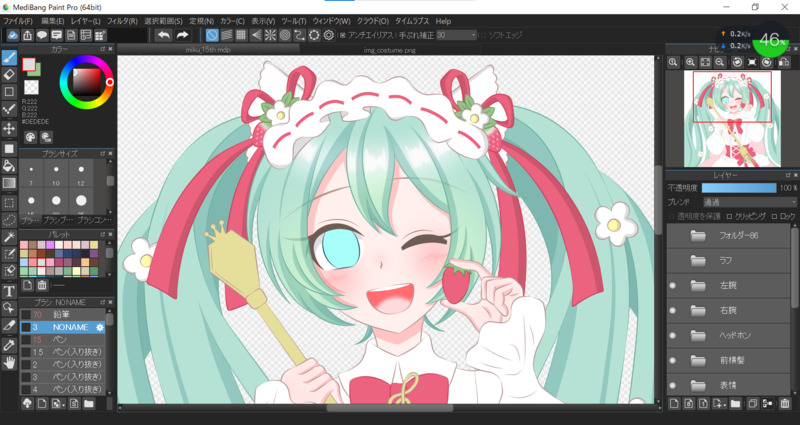The height and width of the screenshot is (425, 800).
Task: Delete palette color with trash icon
Action: (42, 285)
